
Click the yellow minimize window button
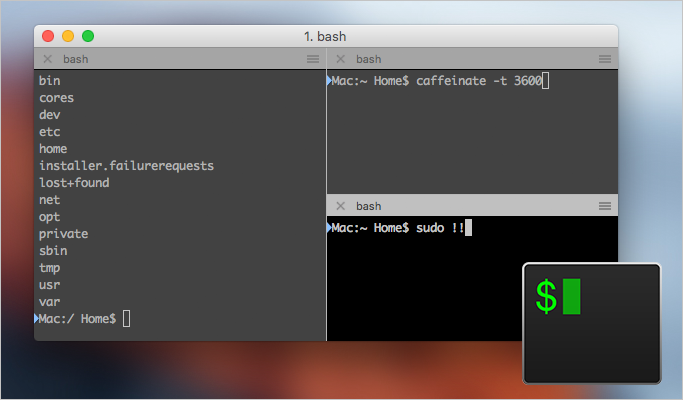click(x=68, y=36)
